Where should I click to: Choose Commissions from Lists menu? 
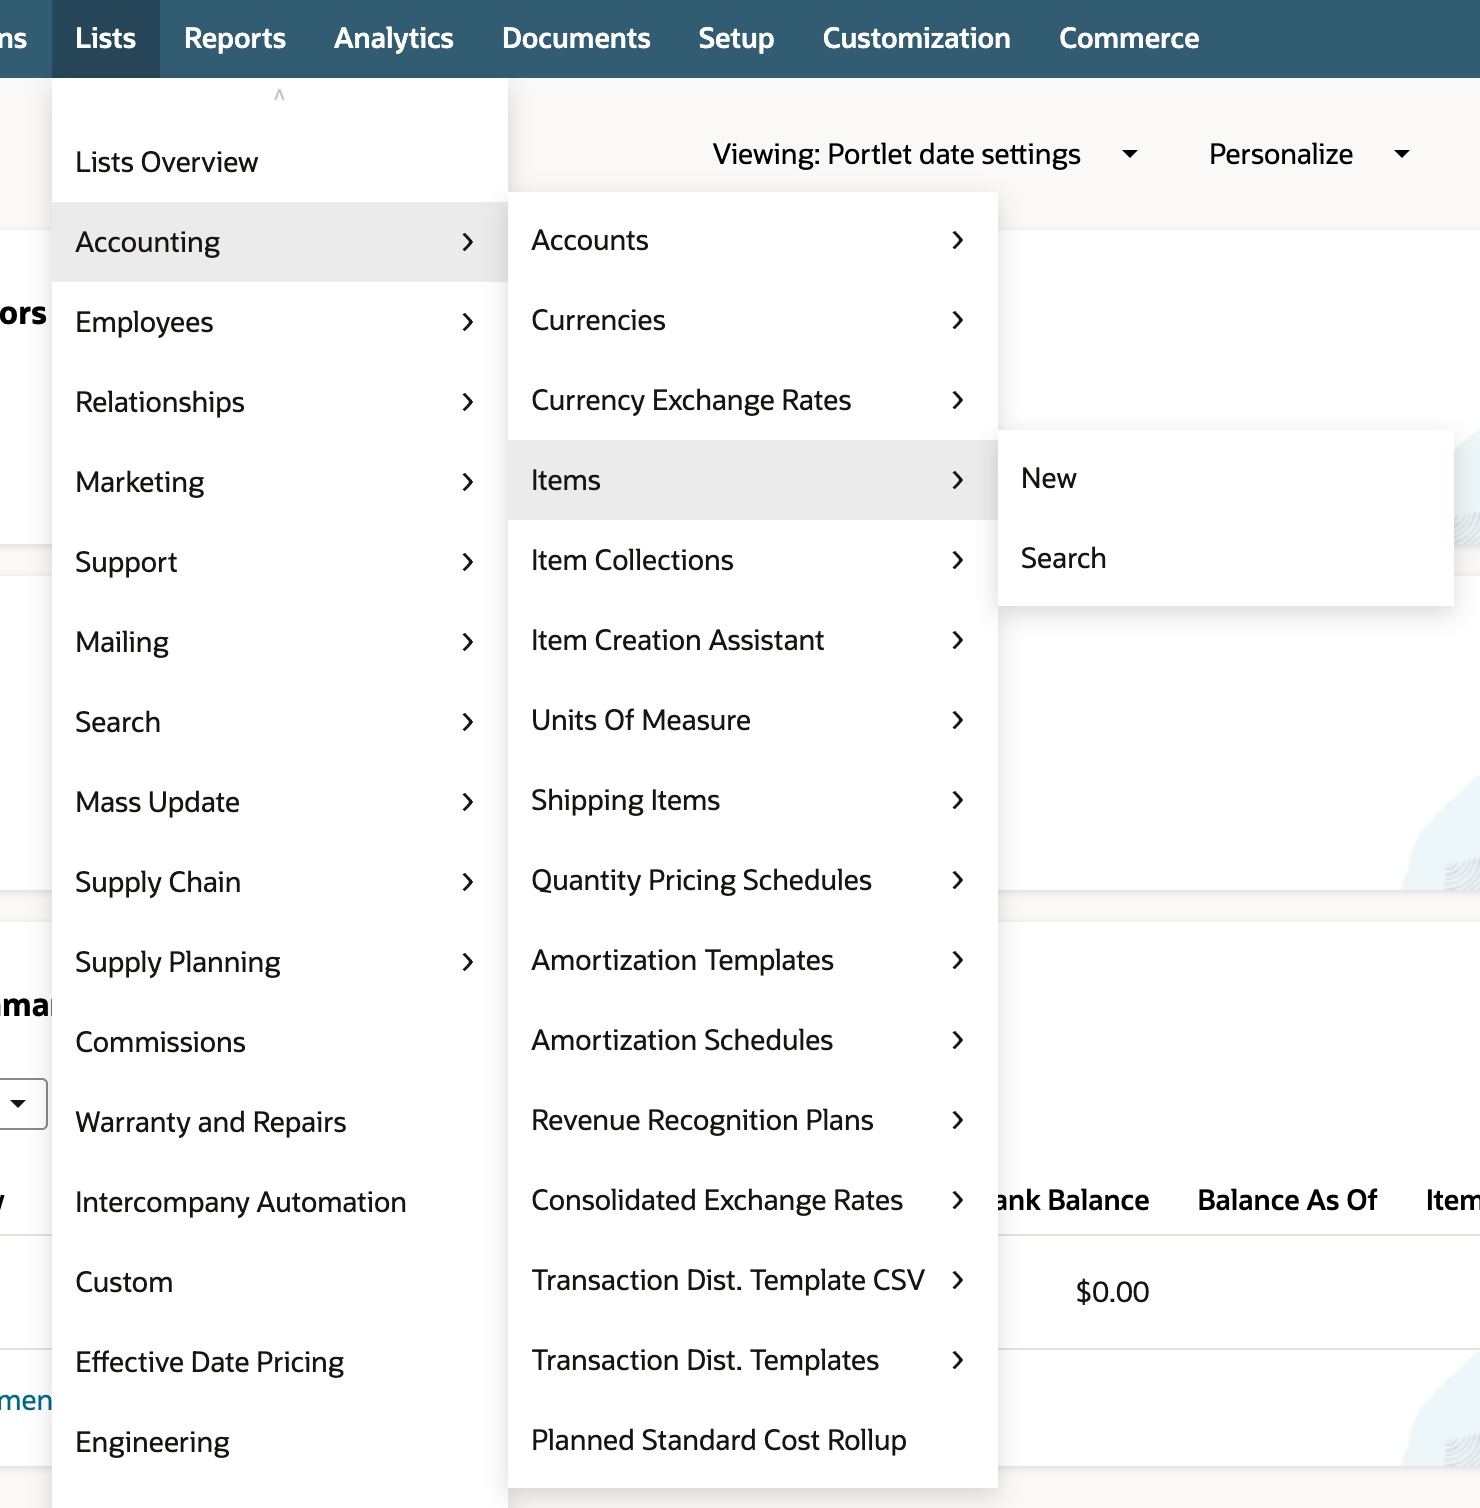point(280,1042)
